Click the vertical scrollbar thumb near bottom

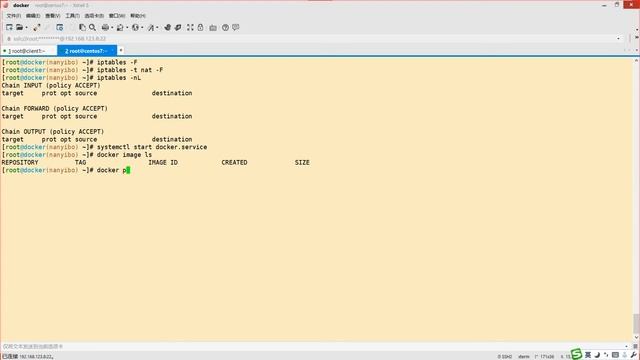tap(636, 324)
